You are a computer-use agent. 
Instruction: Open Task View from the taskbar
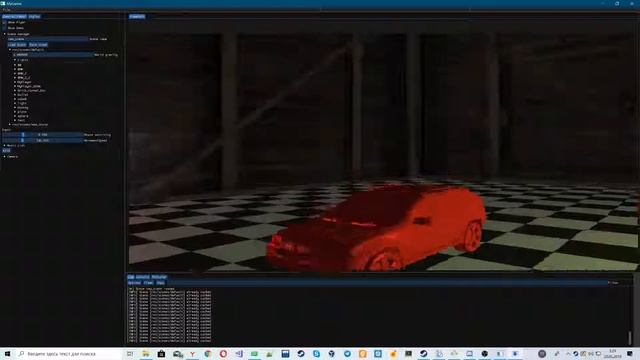[x=130, y=354]
